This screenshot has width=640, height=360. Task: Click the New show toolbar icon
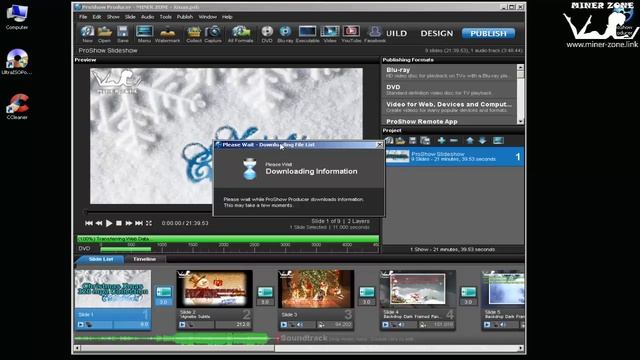point(87,33)
